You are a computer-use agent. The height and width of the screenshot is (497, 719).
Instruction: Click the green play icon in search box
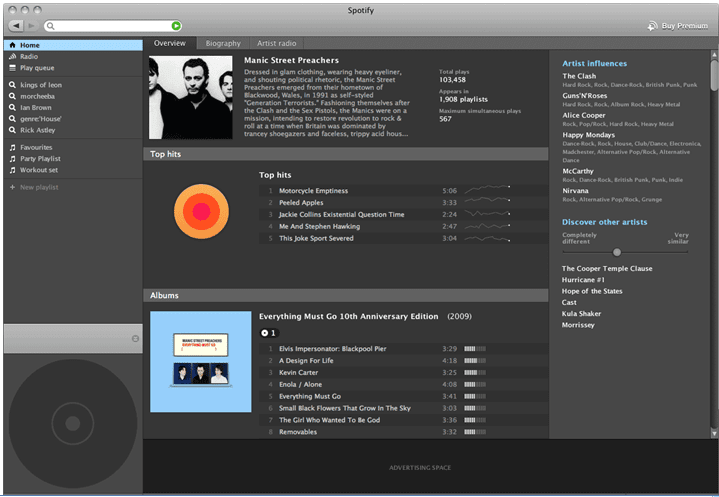176,26
